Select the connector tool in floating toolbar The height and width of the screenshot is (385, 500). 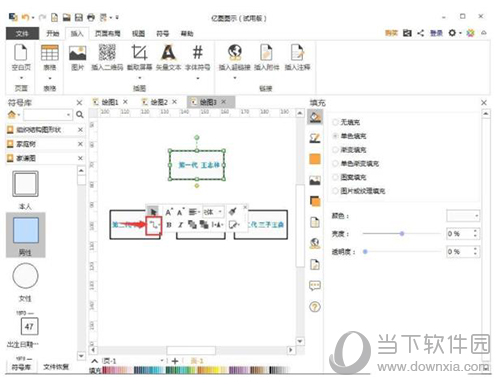[x=153, y=225]
